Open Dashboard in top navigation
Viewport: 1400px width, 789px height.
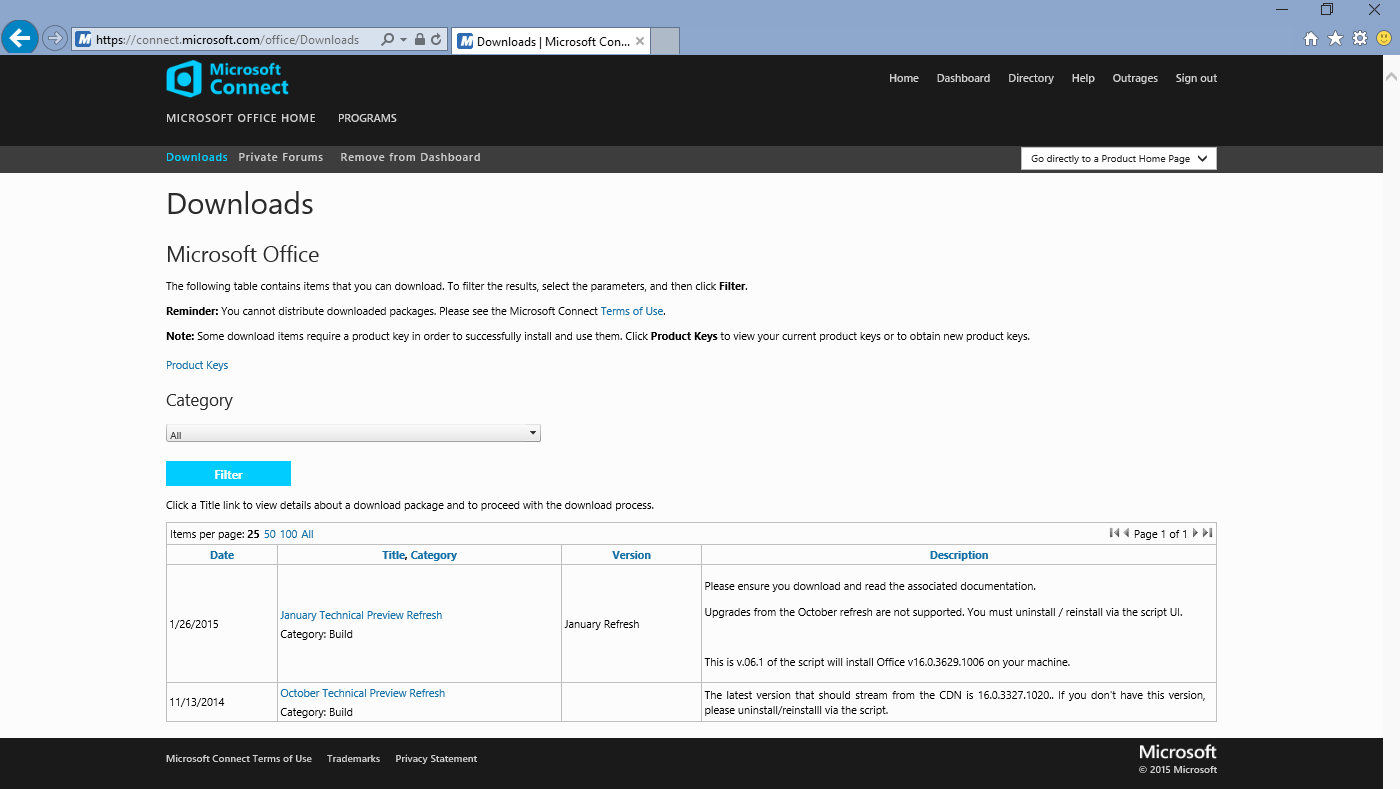[963, 78]
